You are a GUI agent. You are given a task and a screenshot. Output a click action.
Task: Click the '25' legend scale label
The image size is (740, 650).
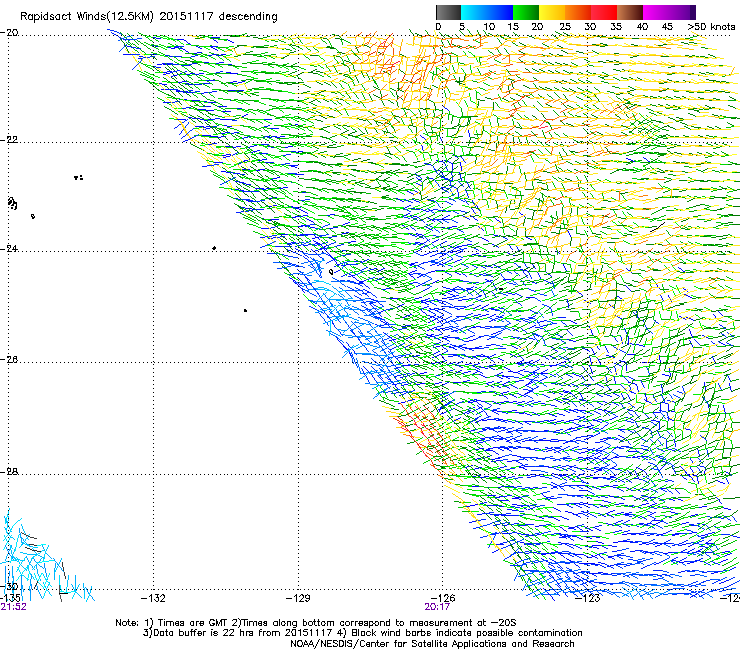coord(565,26)
